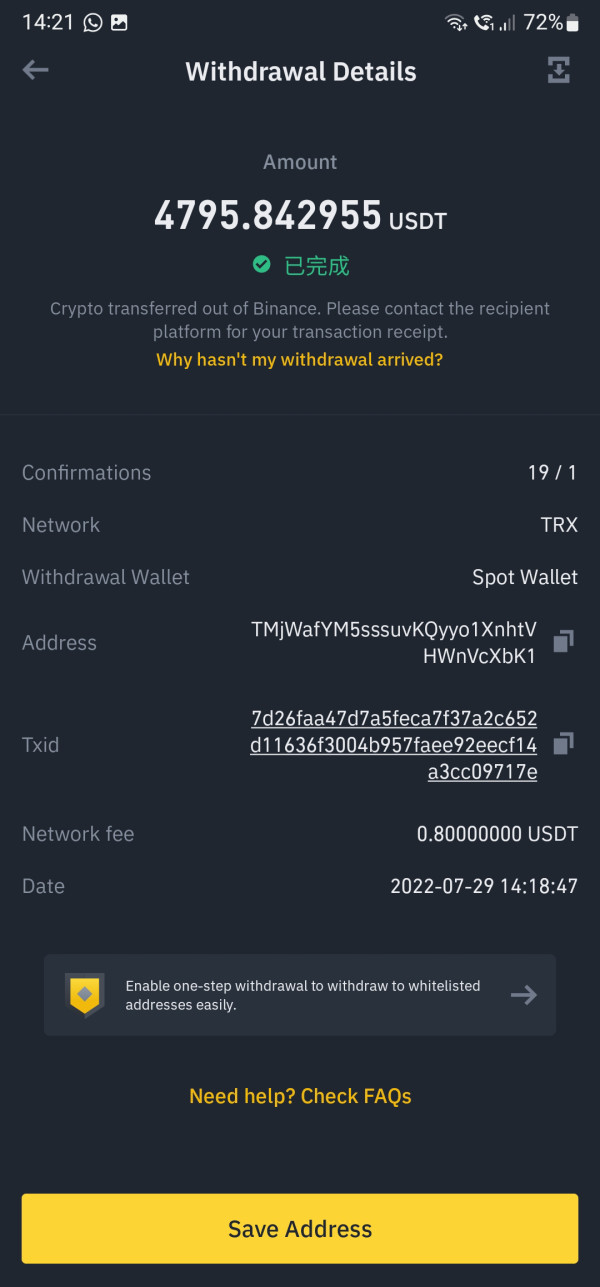Open arrow for one-step withdrawal
600x1287 pixels.
[x=523, y=995]
